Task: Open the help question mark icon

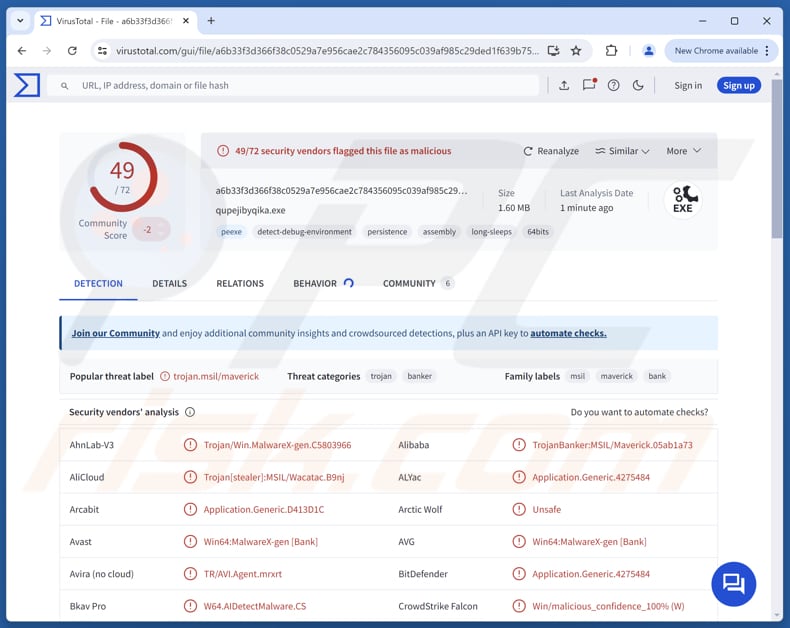Action: (614, 86)
